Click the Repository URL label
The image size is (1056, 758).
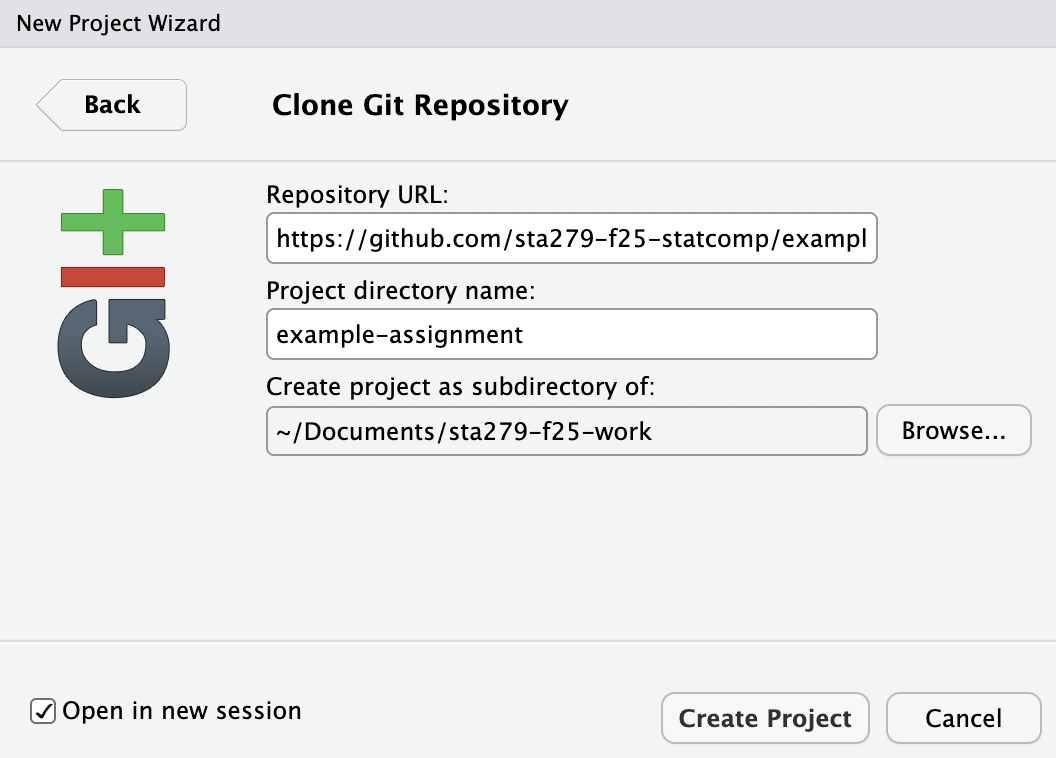[355, 194]
